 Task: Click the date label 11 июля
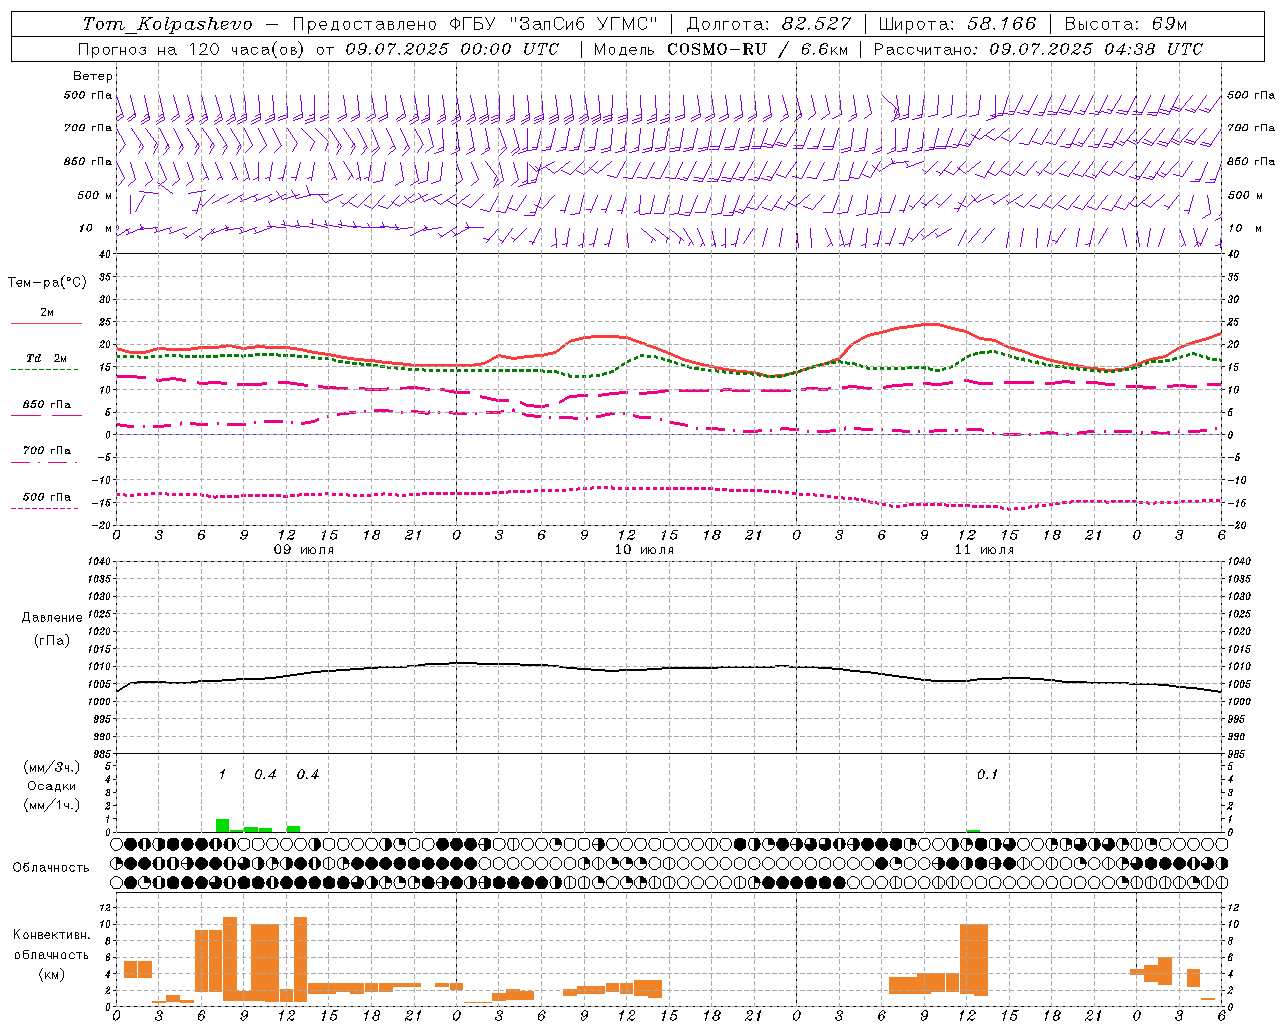[984, 550]
